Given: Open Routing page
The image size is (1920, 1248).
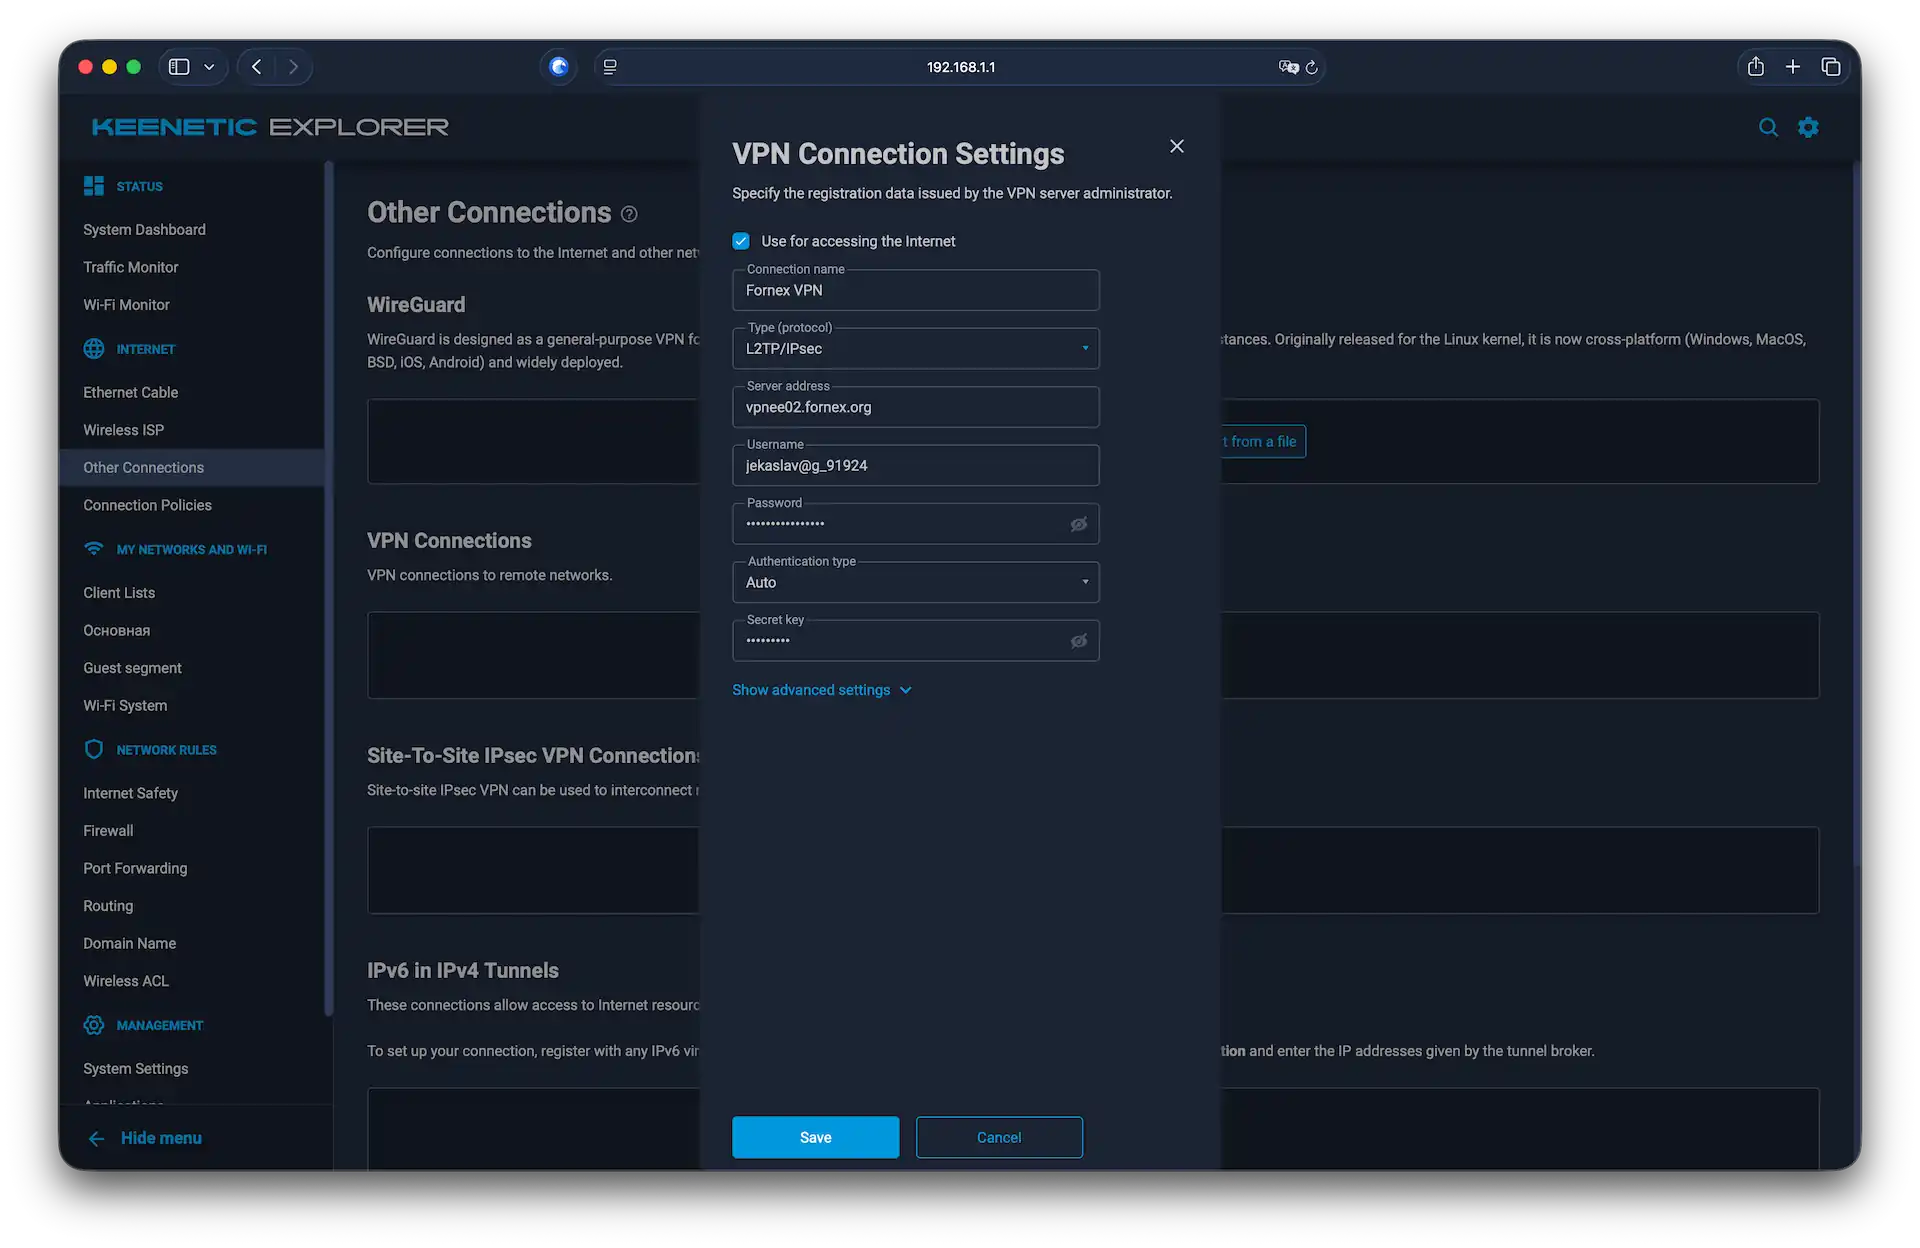Looking at the screenshot, I should [x=108, y=906].
